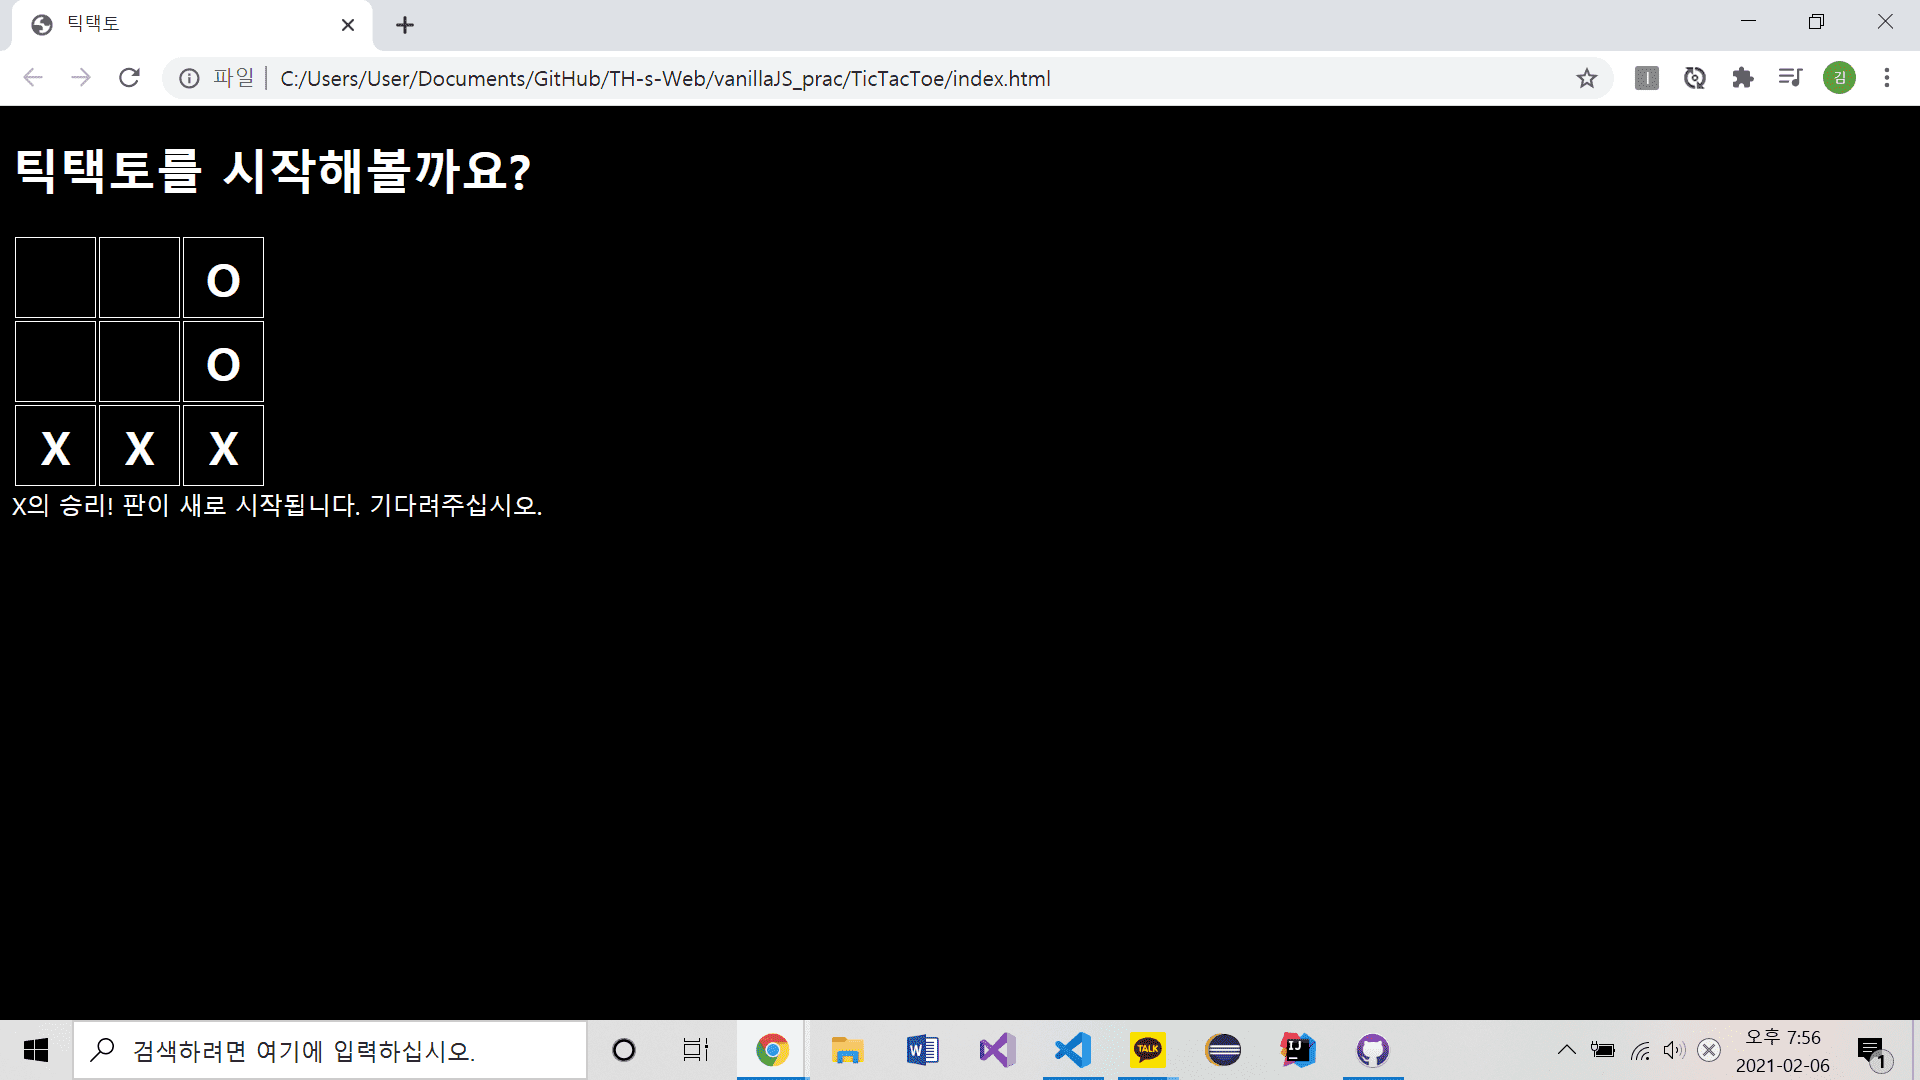Click the green profile avatar
1920x1080 pixels.
coord(1839,78)
